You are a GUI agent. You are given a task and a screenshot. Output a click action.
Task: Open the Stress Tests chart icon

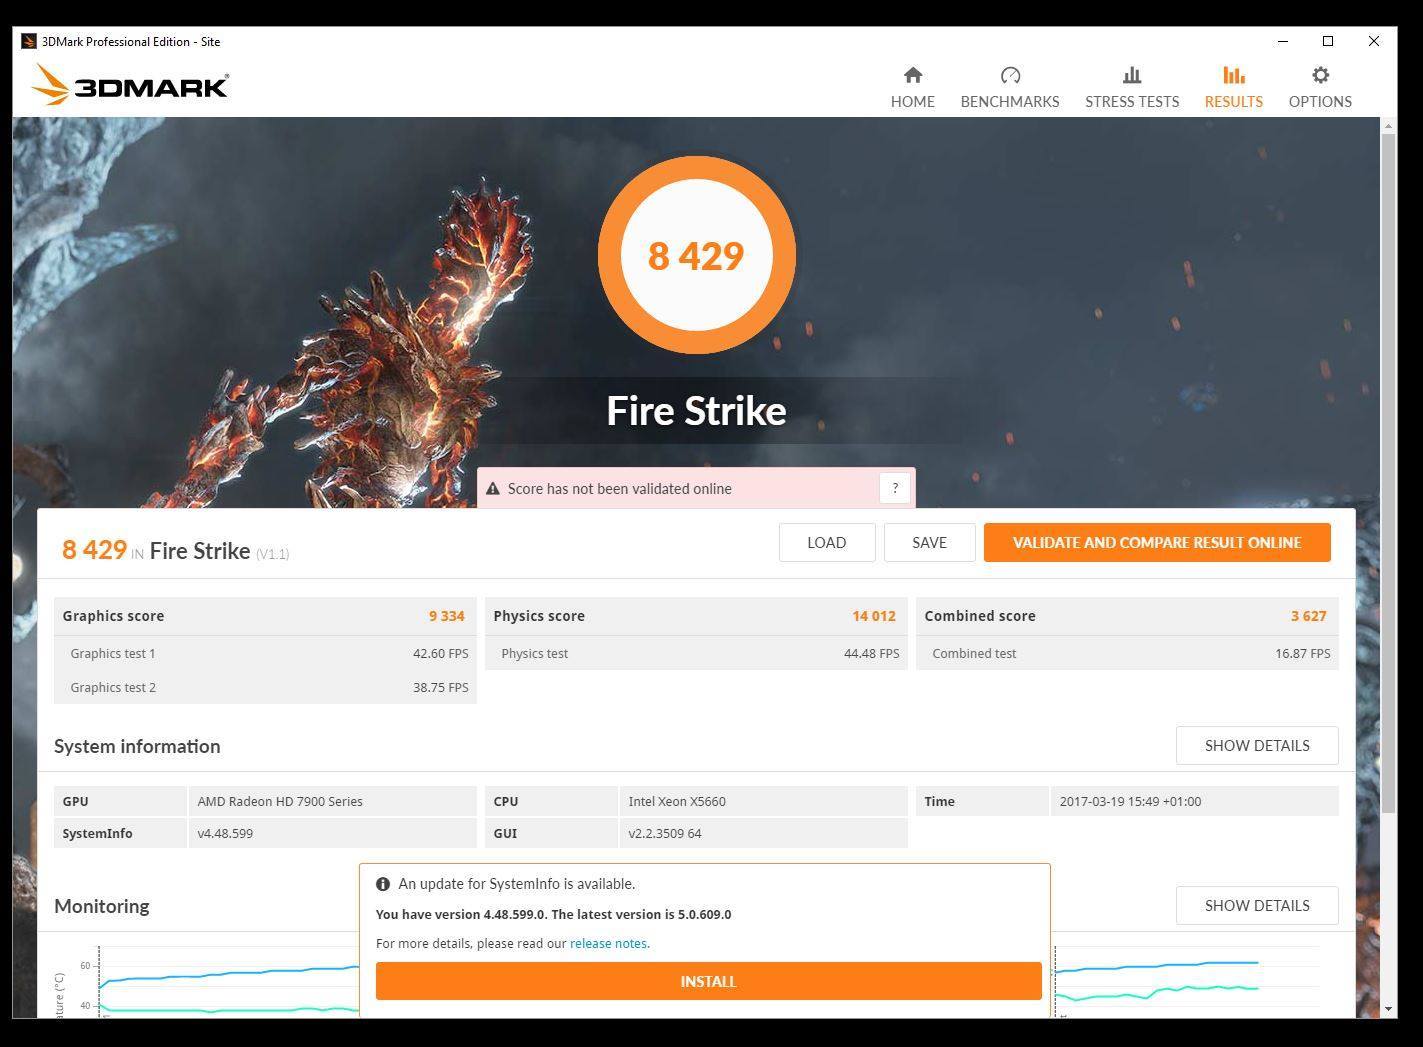(x=1132, y=75)
